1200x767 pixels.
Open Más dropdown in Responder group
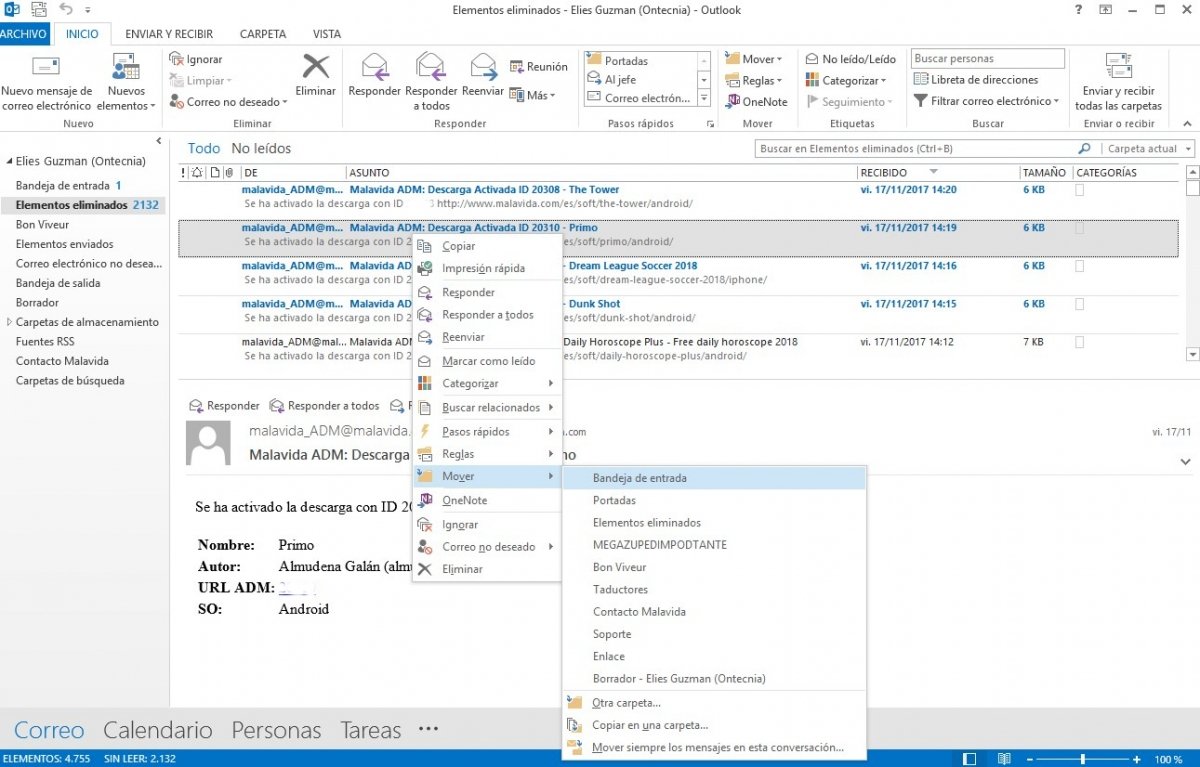tap(533, 96)
